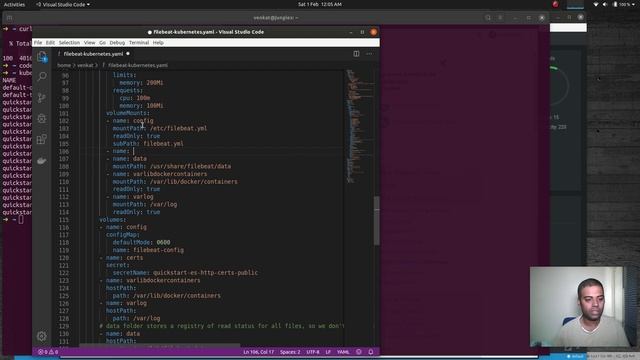This screenshot has height=360, width=640.
Task: Open the File menu
Action: tap(38, 42)
